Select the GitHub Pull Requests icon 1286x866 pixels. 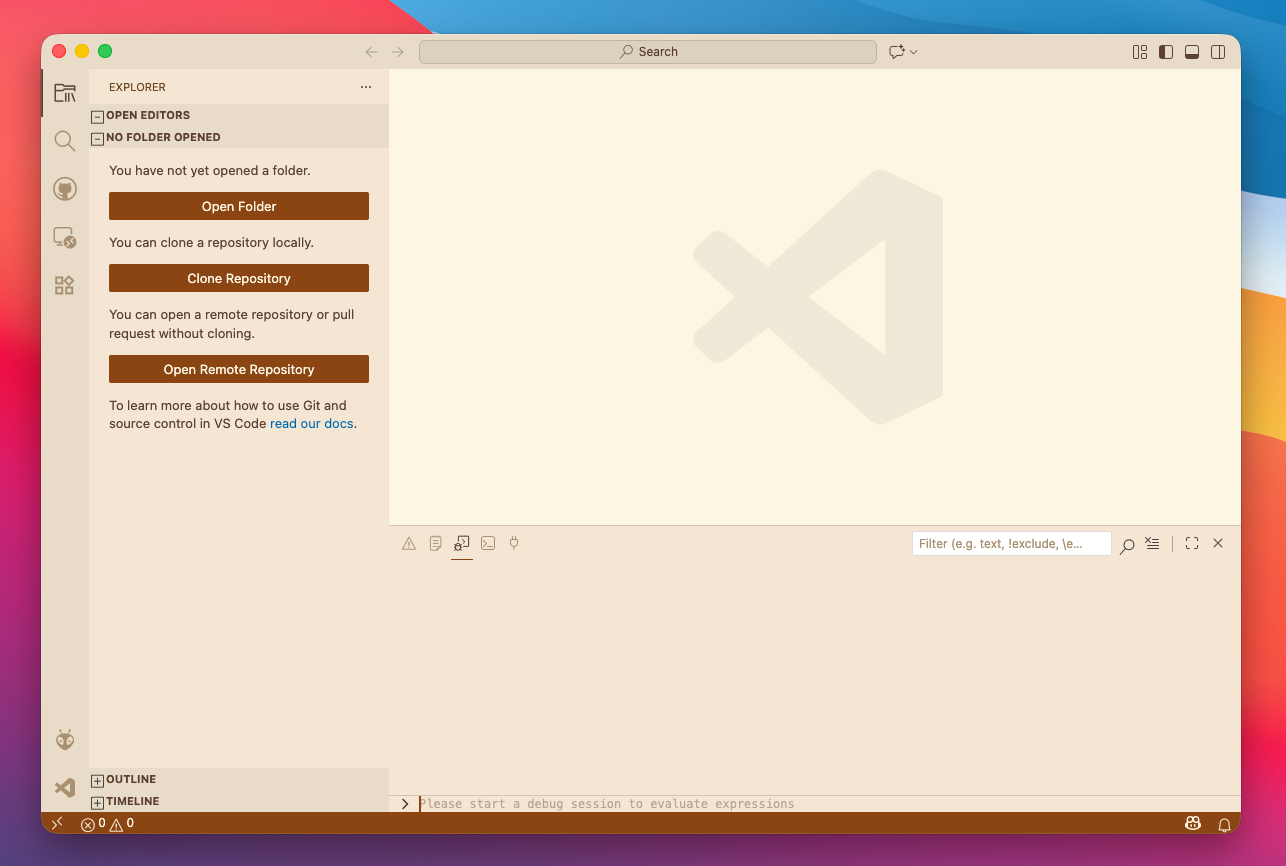coord(64,188)
